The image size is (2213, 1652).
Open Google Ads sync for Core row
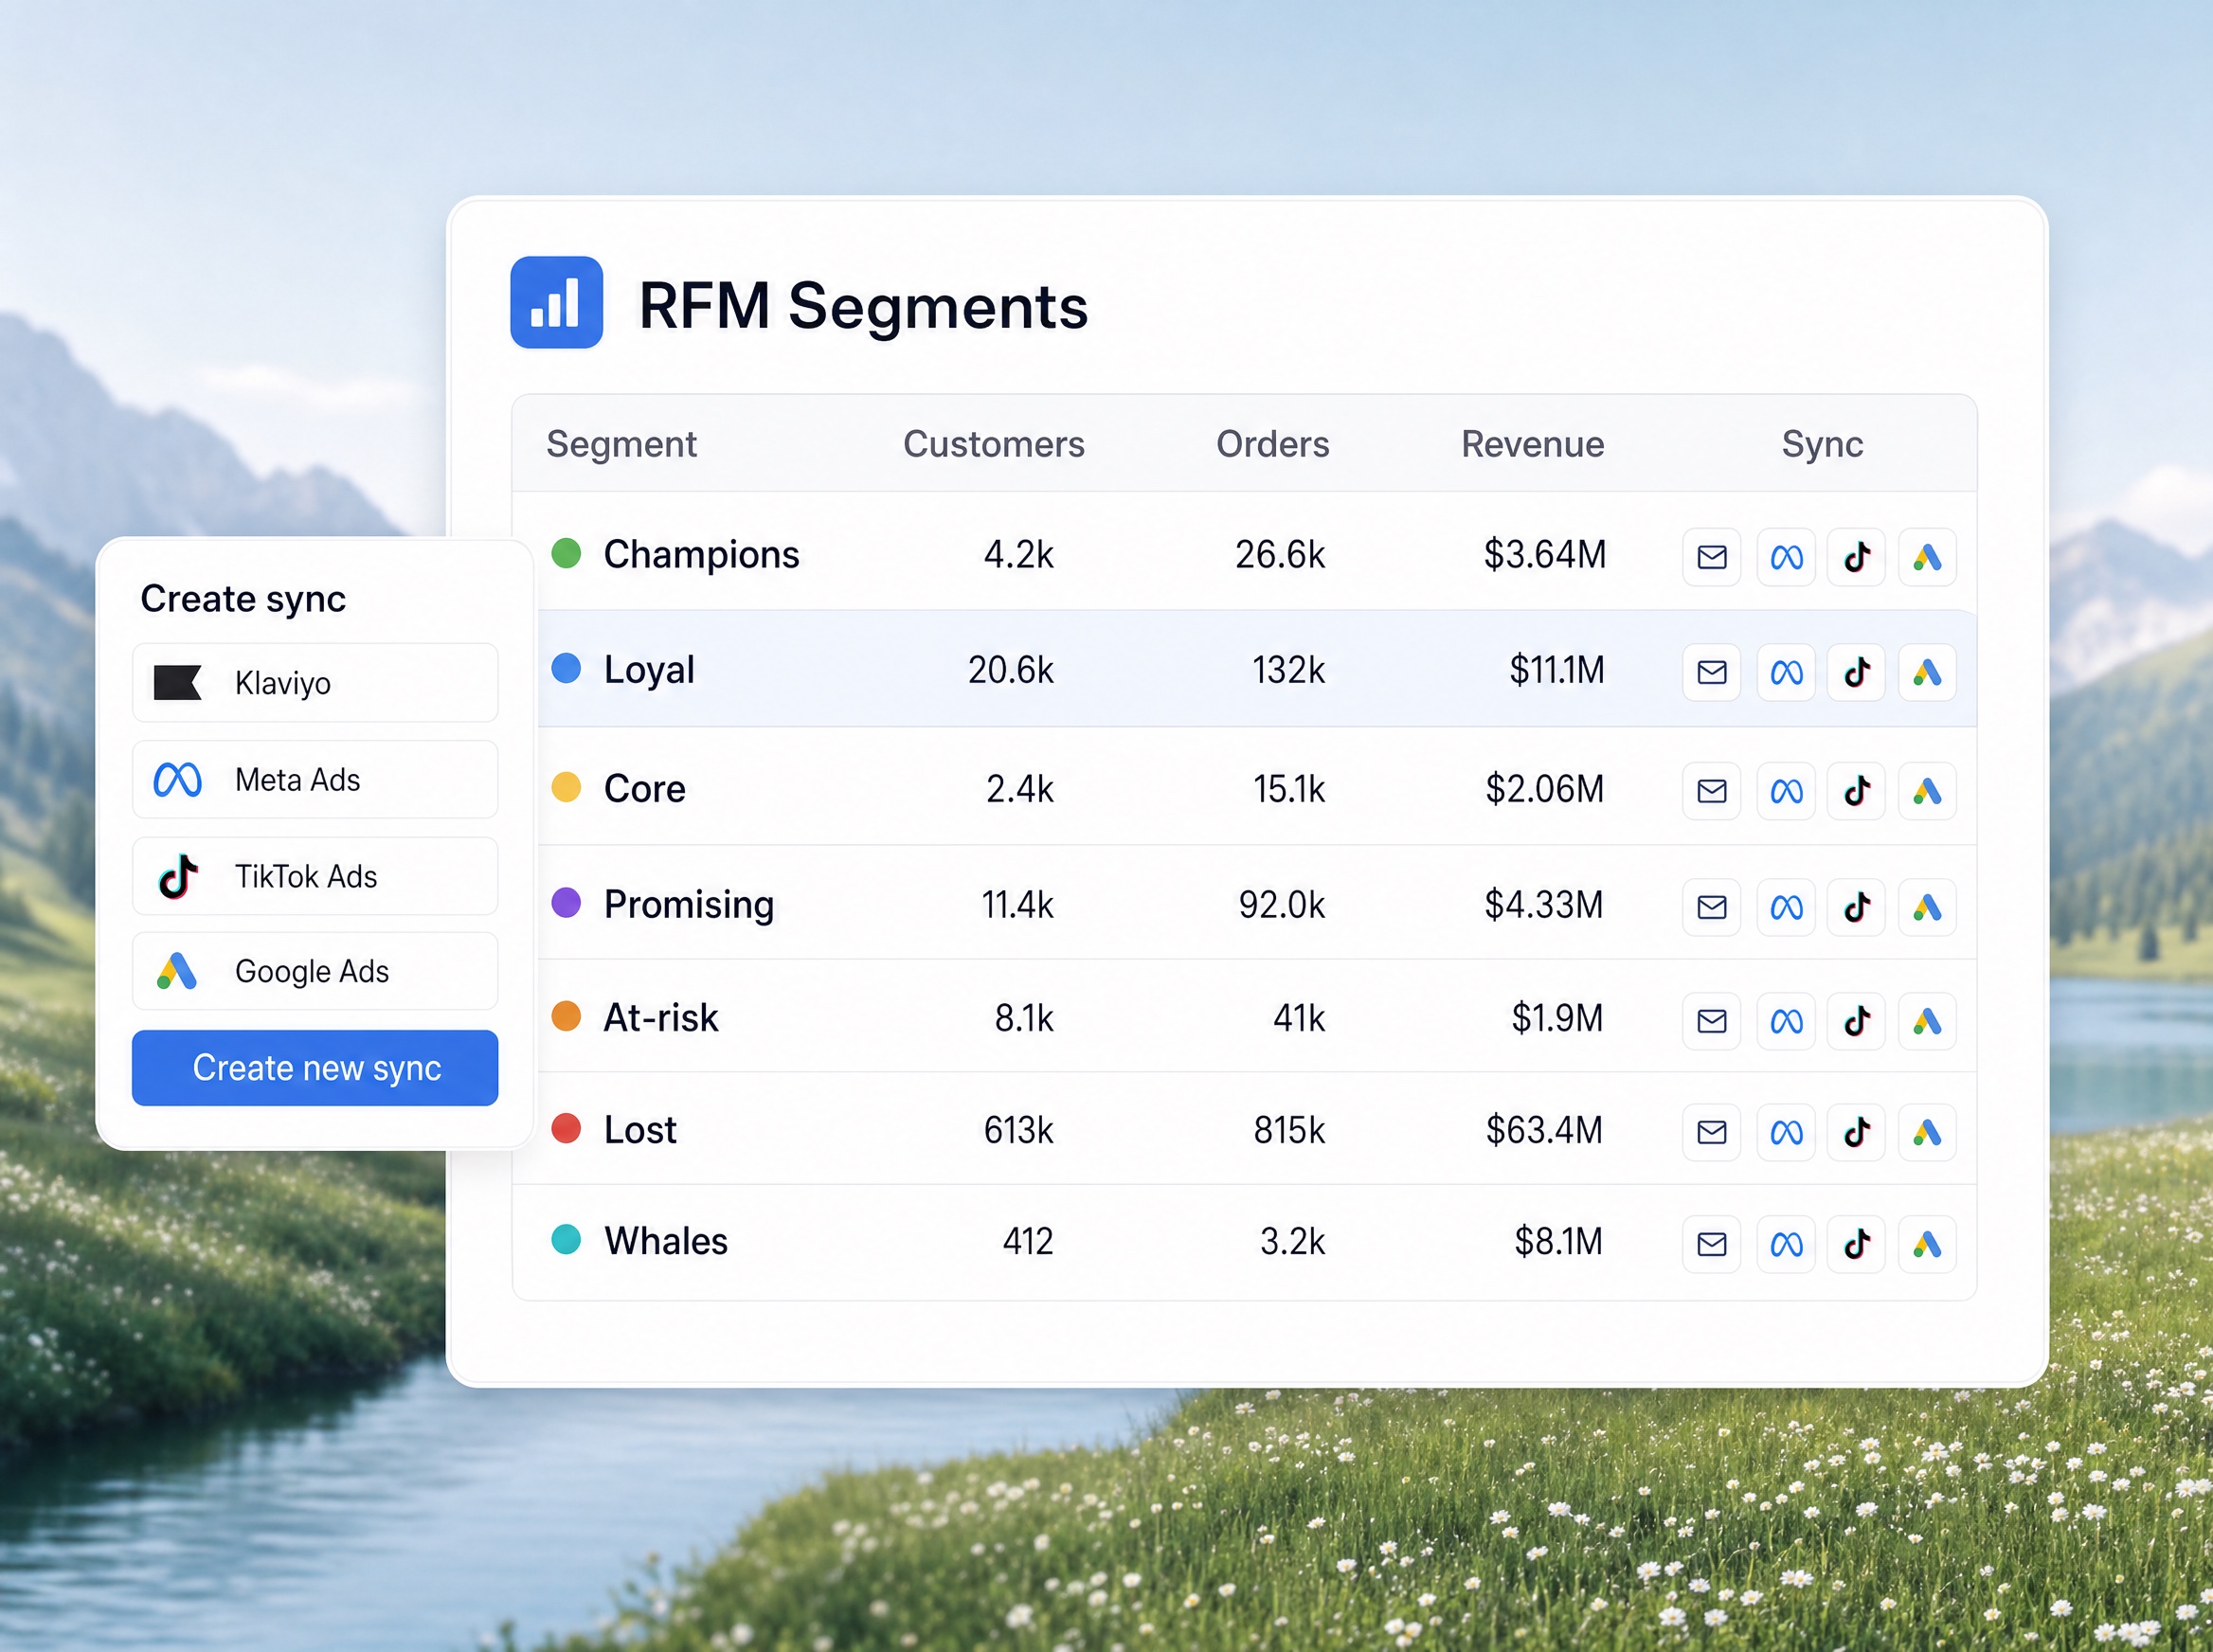1927,791
